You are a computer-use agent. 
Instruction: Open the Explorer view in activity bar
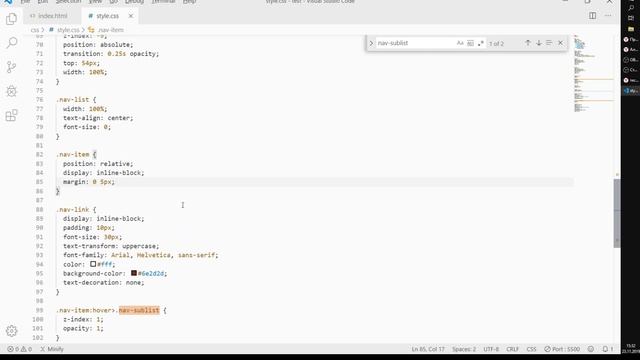[x=11, y=19]
